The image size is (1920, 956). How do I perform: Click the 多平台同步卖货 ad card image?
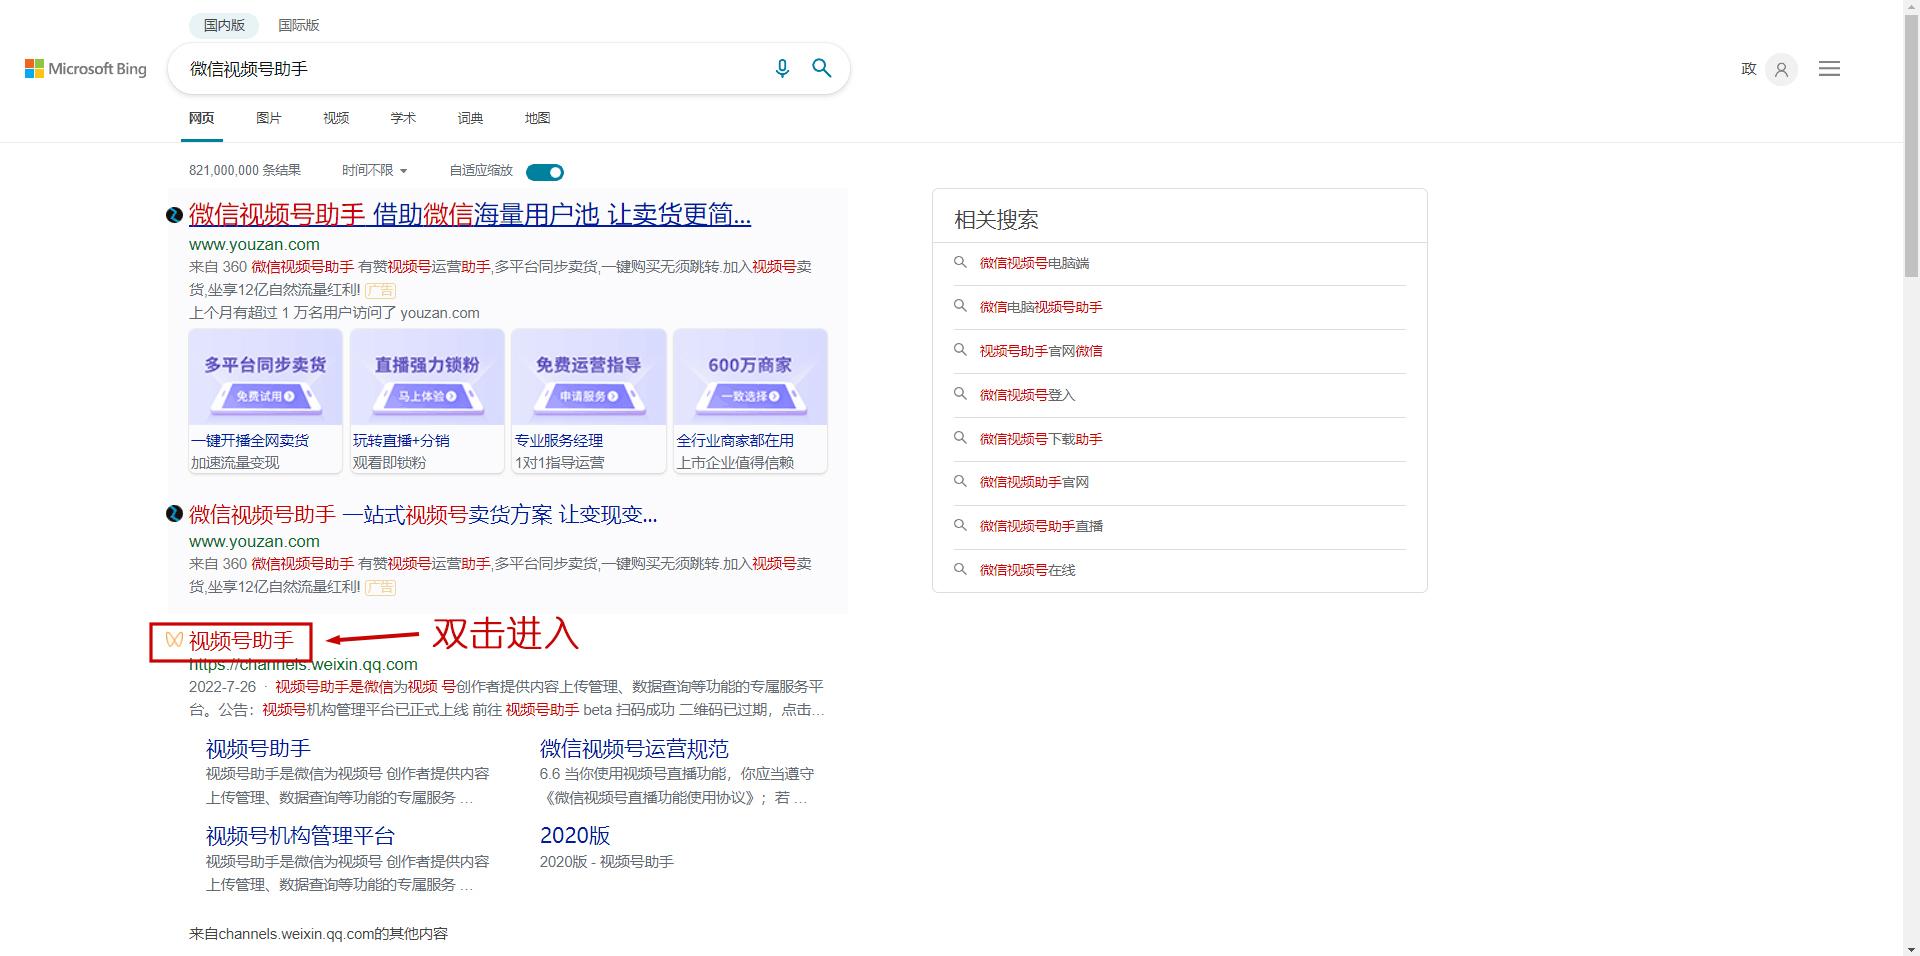(x=265, y=378)
